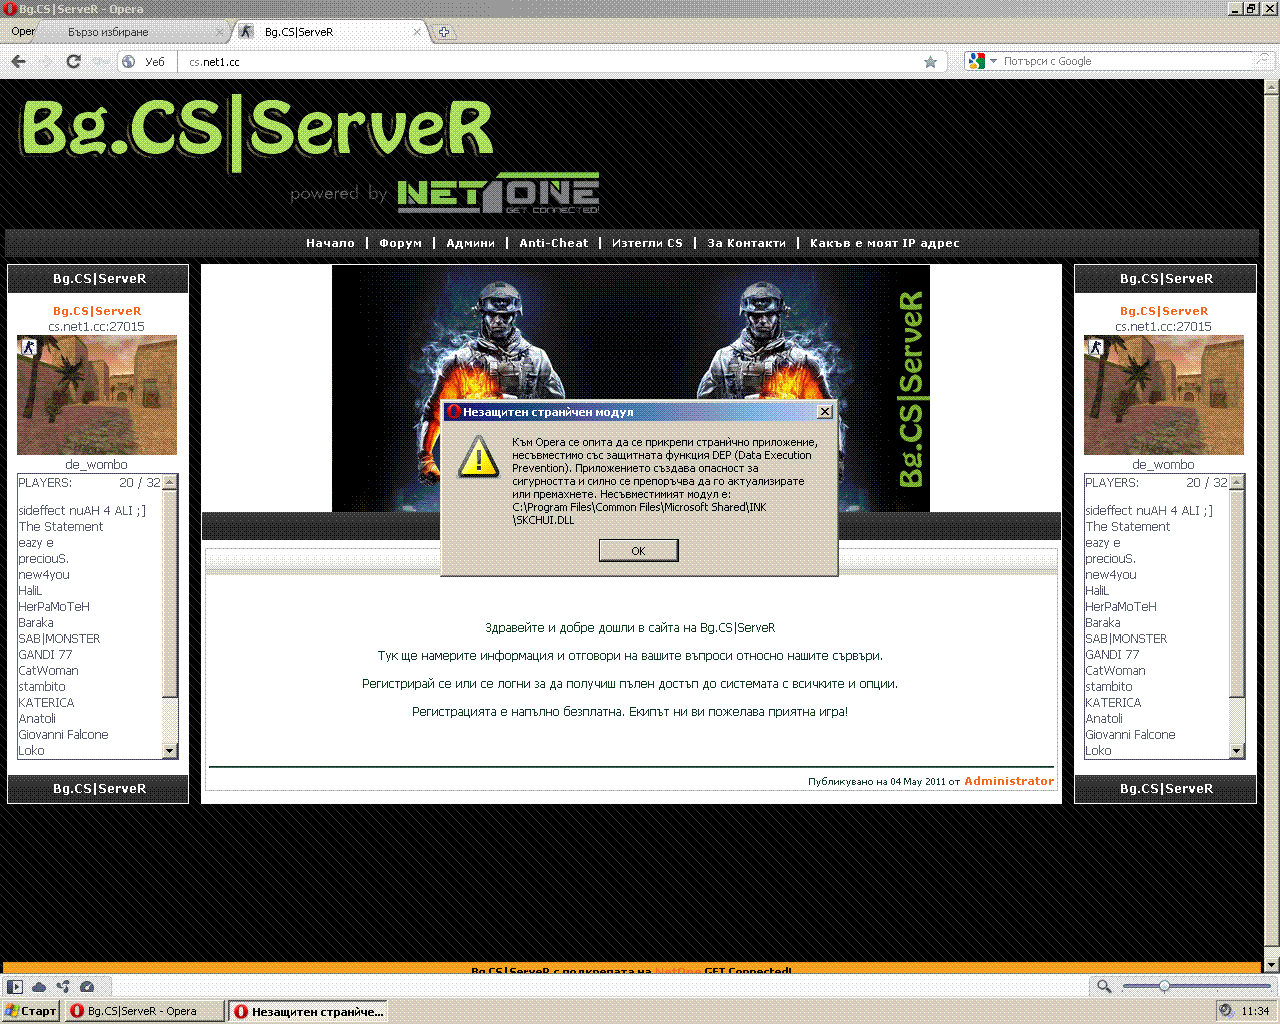Screen dimensions: 1280x1024
Task: Click the left de_wombo map thumbnail
Action: tap(97, 395)
